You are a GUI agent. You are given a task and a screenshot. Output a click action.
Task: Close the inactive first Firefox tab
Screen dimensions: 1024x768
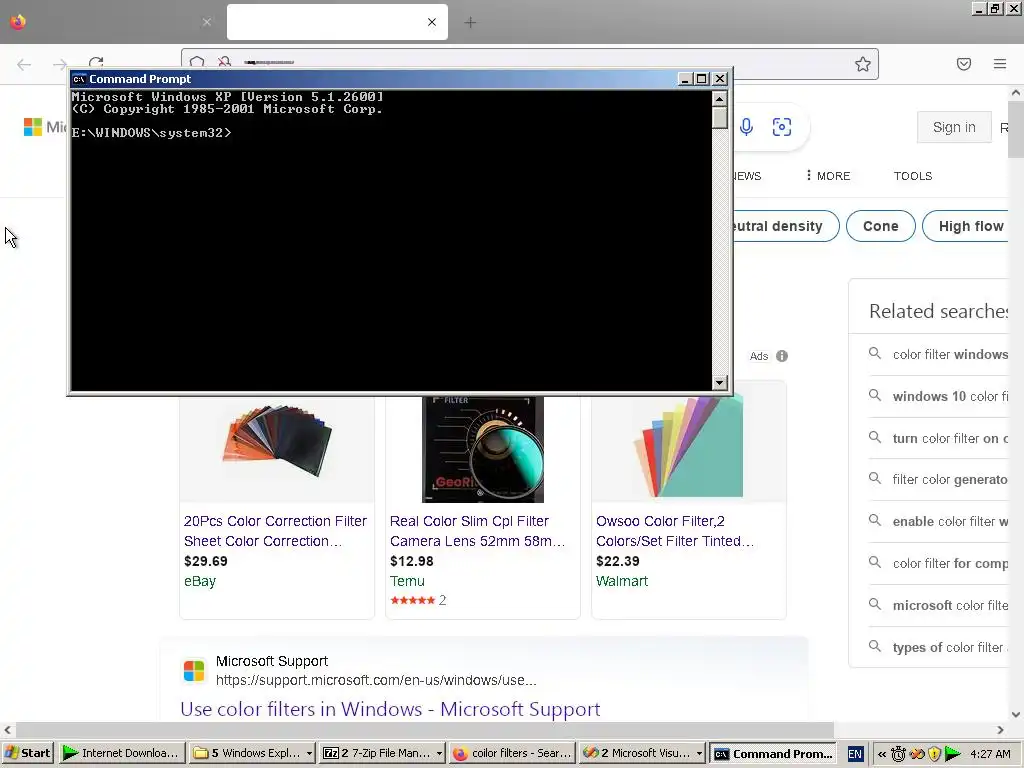pos(206,22)
